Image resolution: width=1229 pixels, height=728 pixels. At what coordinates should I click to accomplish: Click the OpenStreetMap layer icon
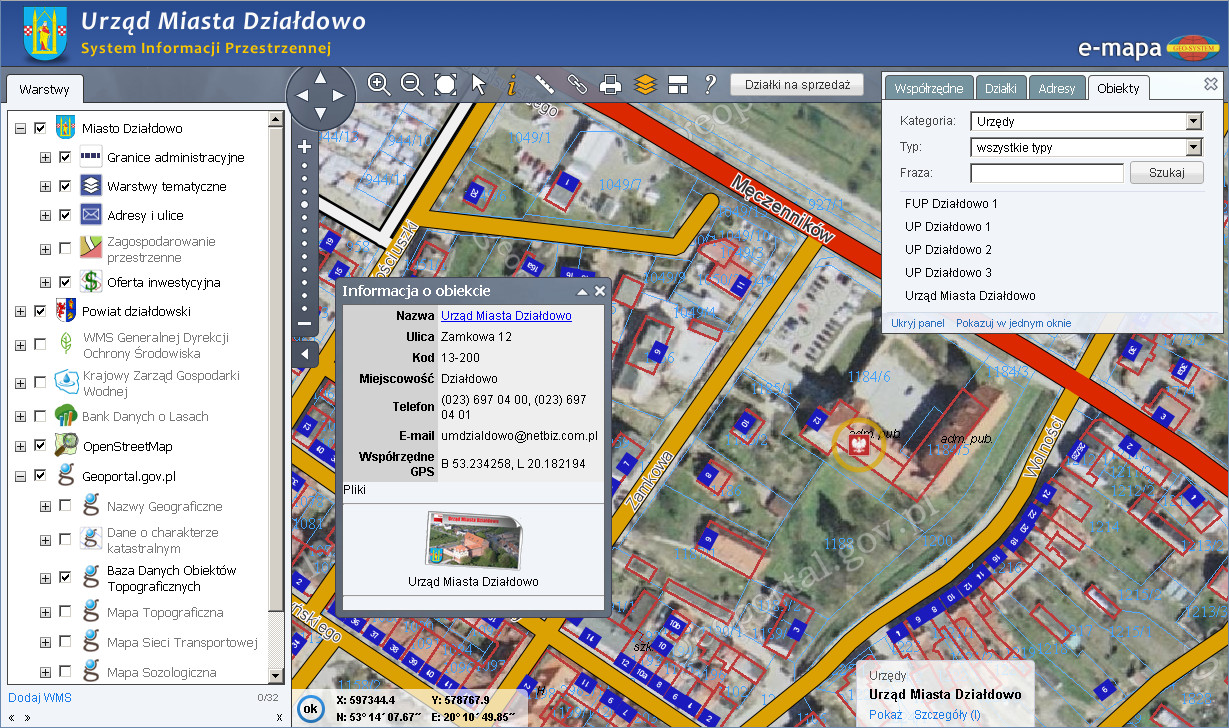[x=66, y=445]
